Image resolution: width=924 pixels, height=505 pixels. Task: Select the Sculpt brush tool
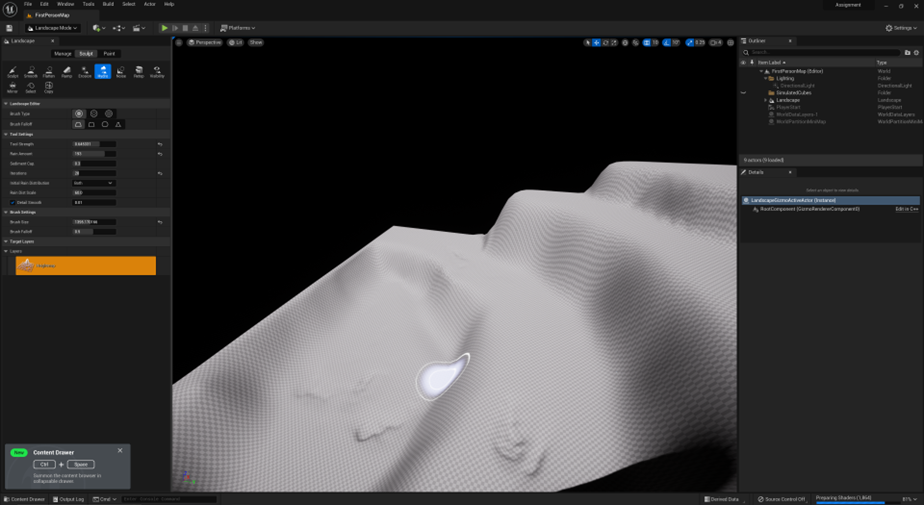[x=13, y=71]
